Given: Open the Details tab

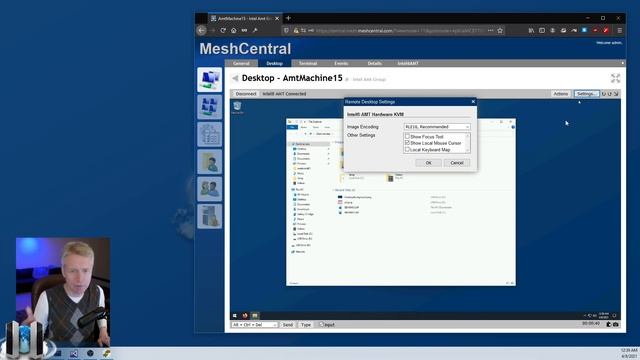Looking at the screenshot, I should click(374, 63).
